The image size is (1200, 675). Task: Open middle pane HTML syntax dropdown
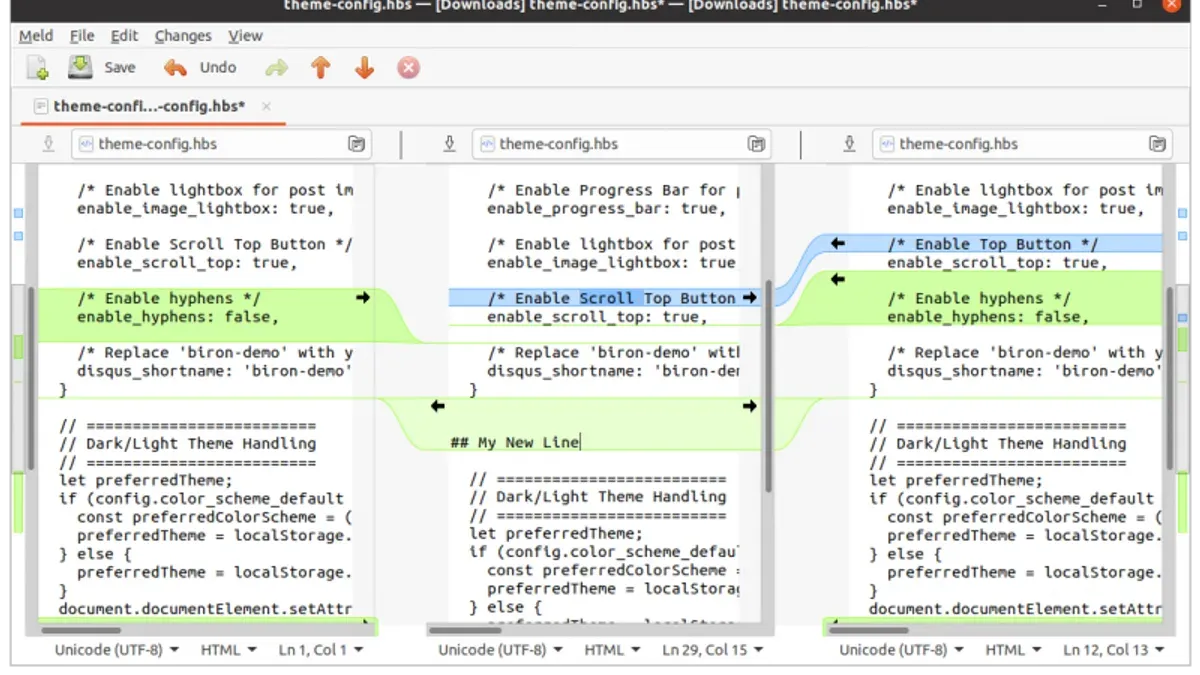[x=612, y=650]
